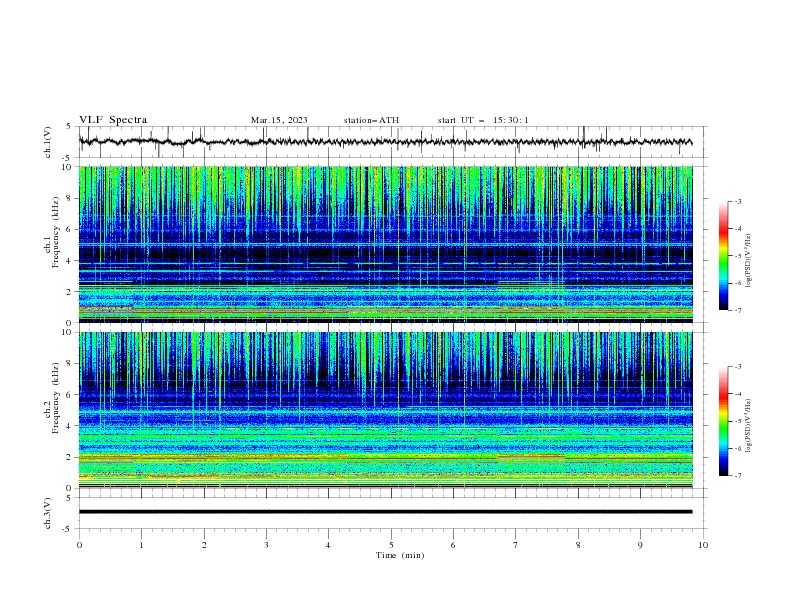This screenshot has width=792, height=612.
Task: Click the '-7' tick on ch.2 colorbar
Action: pyautogui.click(x=737, y=476)
